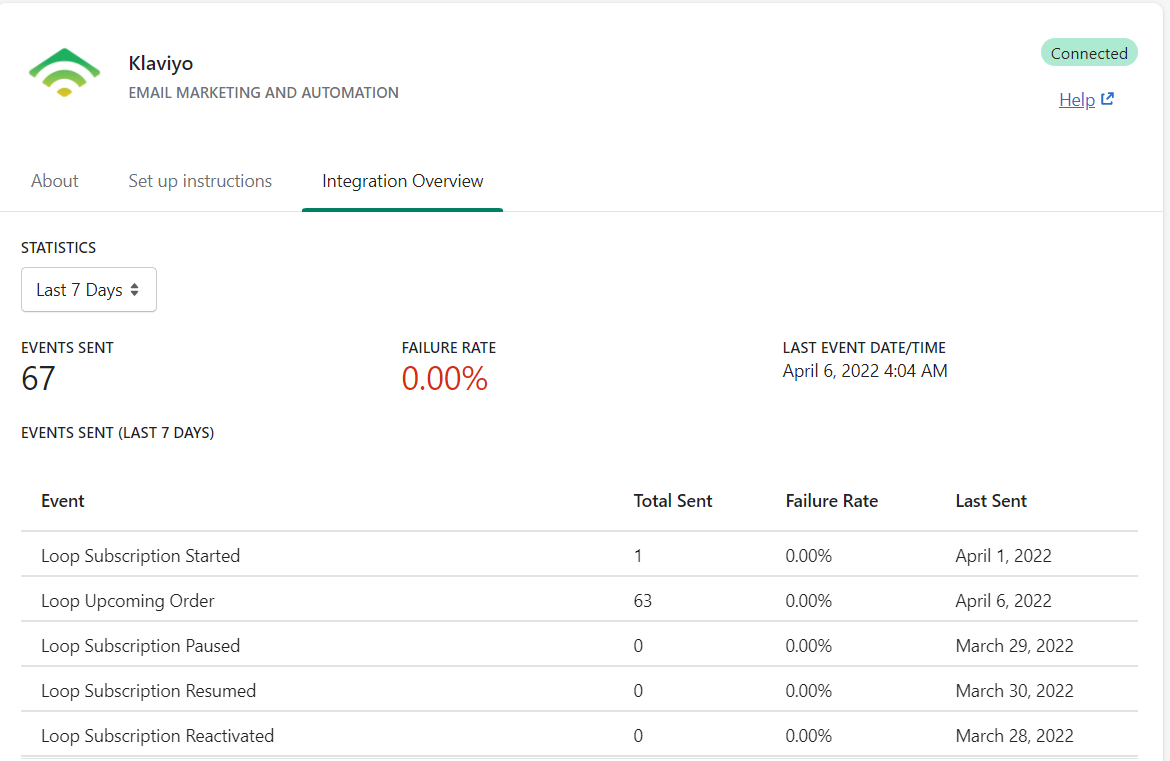Click total sent 0 for Subscription Paused
Image resolution: width=1170 pixels, height=761 pixels.
(x=638, y=645)
